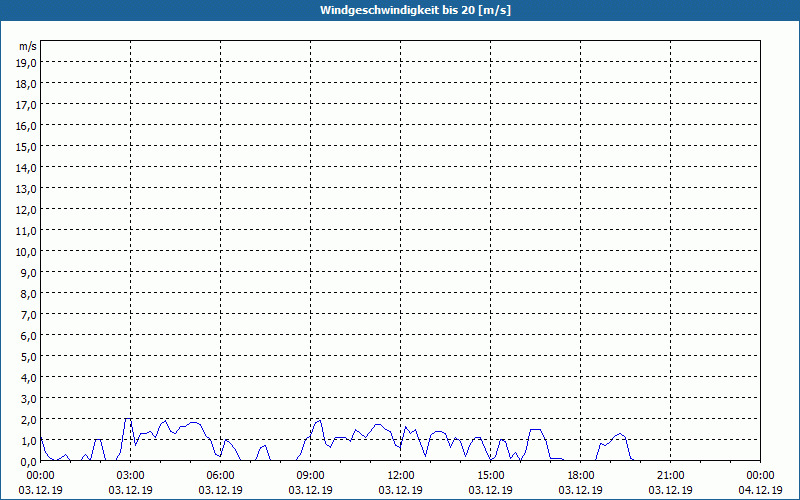Image resolution: width=800 pixels, height=500 pixels.
Task: Select the 19,0 value on the y-axis
Action: pyautogui.click(x=26, y=62)
